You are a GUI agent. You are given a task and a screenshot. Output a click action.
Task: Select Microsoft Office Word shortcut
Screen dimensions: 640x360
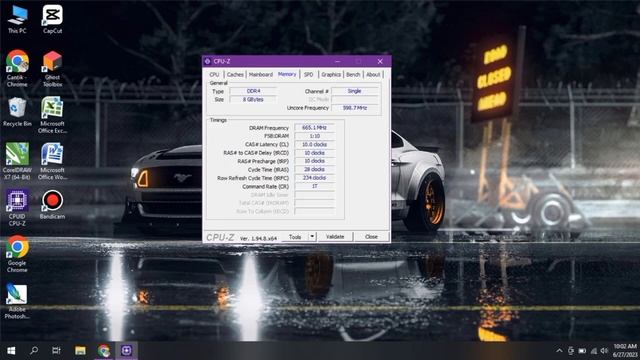click(x=52, y=161)
